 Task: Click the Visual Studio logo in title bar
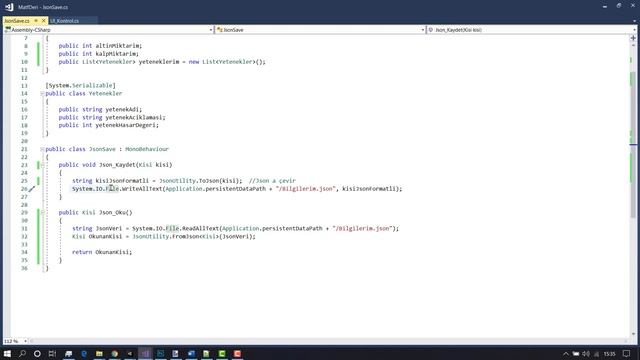(9, 7)
